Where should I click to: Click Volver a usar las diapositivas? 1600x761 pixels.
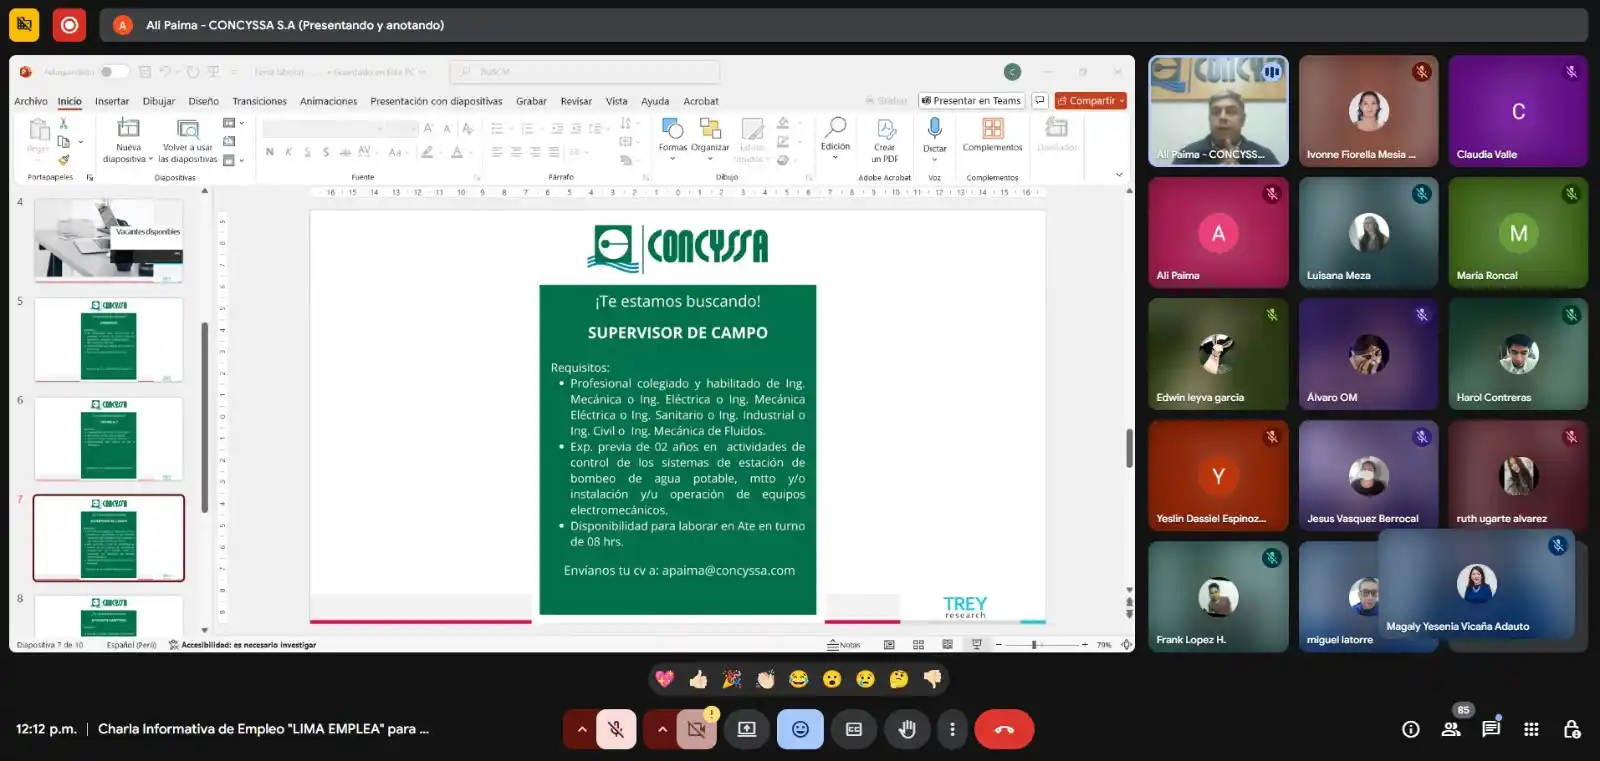tap(187, 140)
